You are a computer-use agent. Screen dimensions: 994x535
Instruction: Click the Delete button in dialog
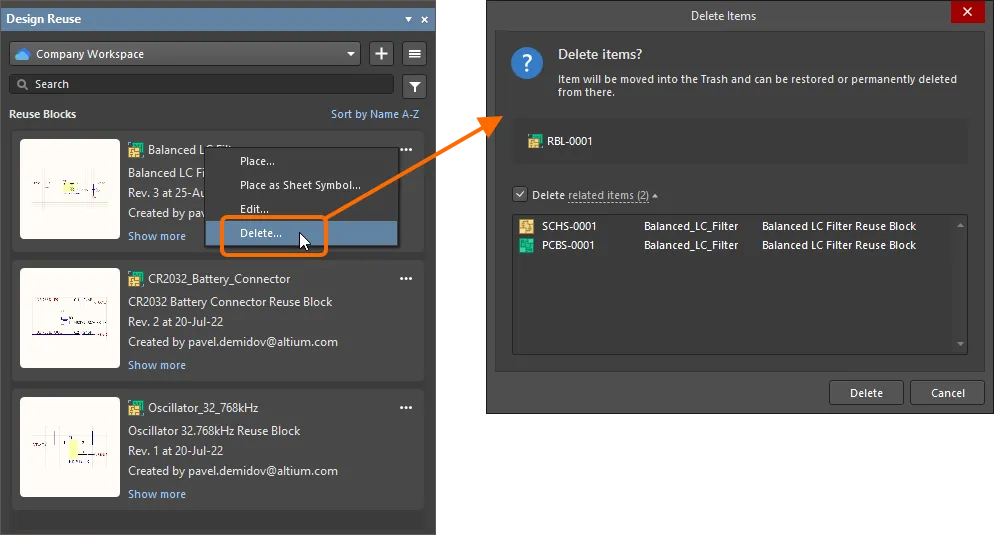pos(866,393)
